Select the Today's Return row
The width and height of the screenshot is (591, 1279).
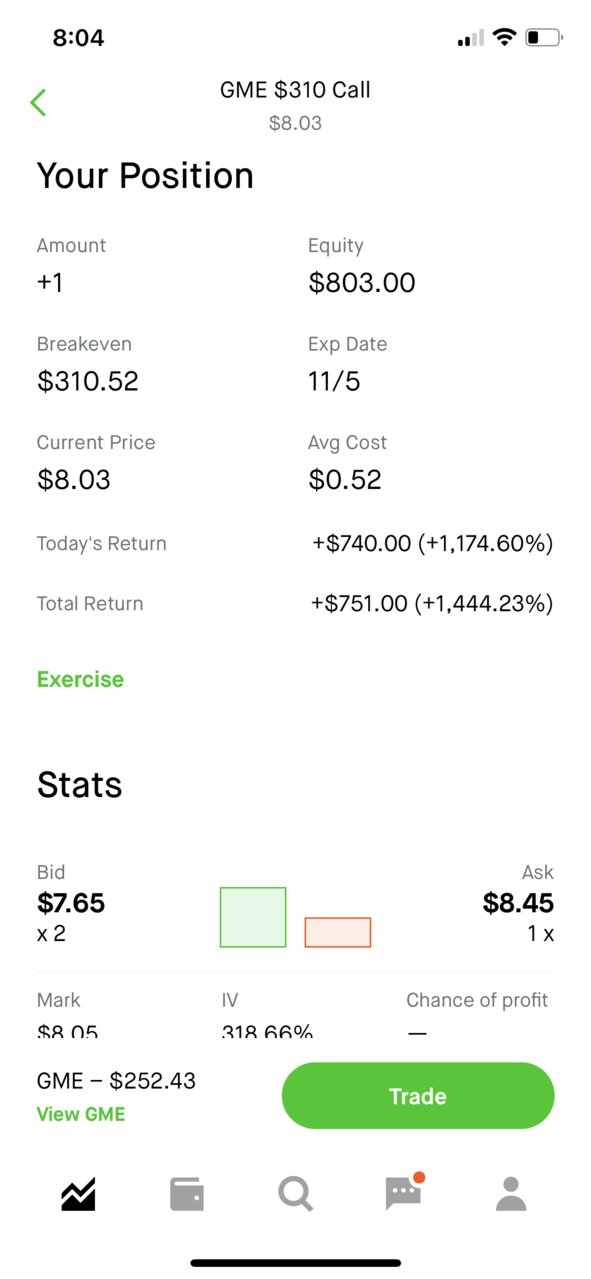point(295,543)
